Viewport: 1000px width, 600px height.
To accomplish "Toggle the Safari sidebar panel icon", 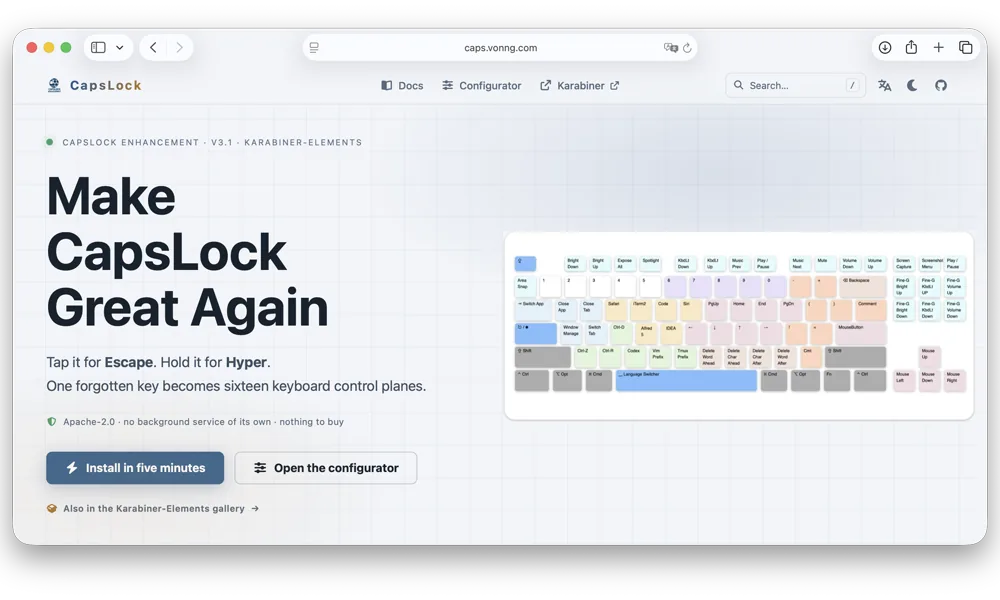I will click(98, 47).
